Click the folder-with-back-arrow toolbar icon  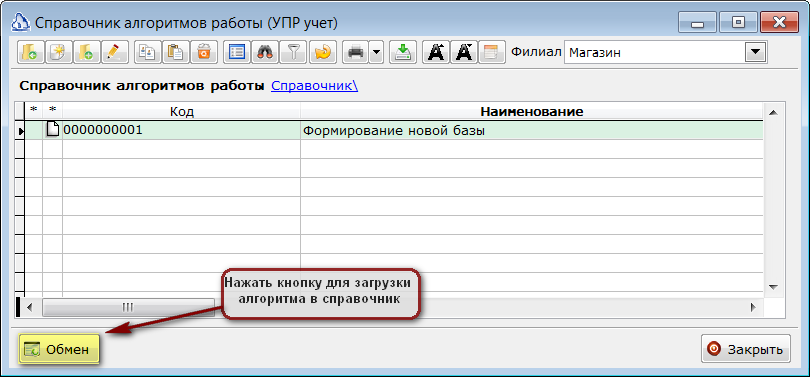point(30,52)
